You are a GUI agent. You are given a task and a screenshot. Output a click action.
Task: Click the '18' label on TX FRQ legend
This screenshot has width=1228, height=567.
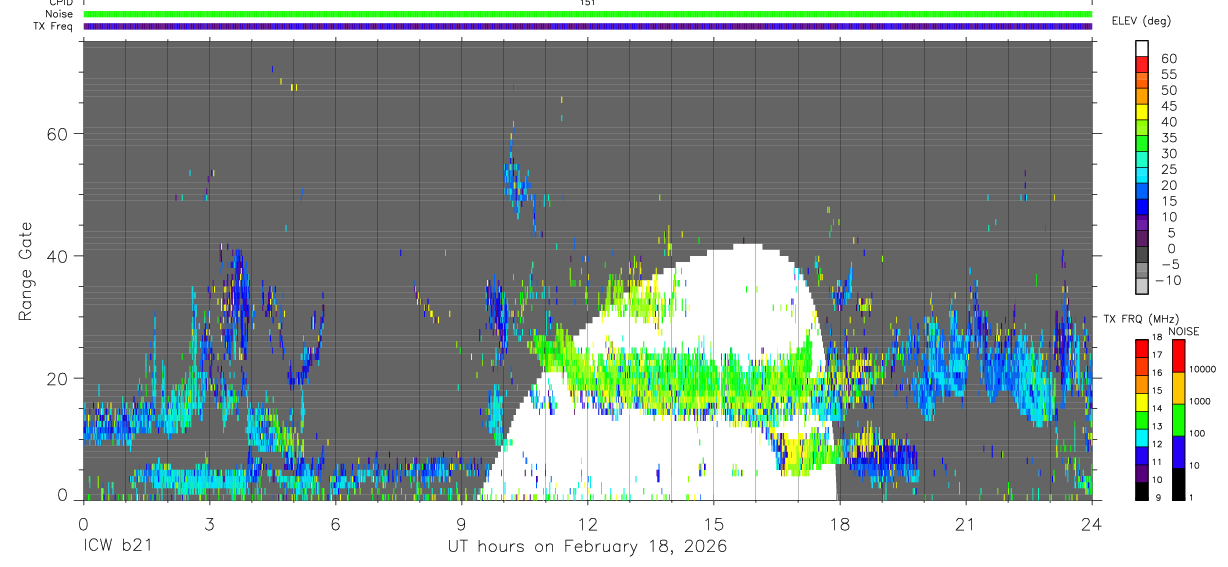tap(1157, 337)
